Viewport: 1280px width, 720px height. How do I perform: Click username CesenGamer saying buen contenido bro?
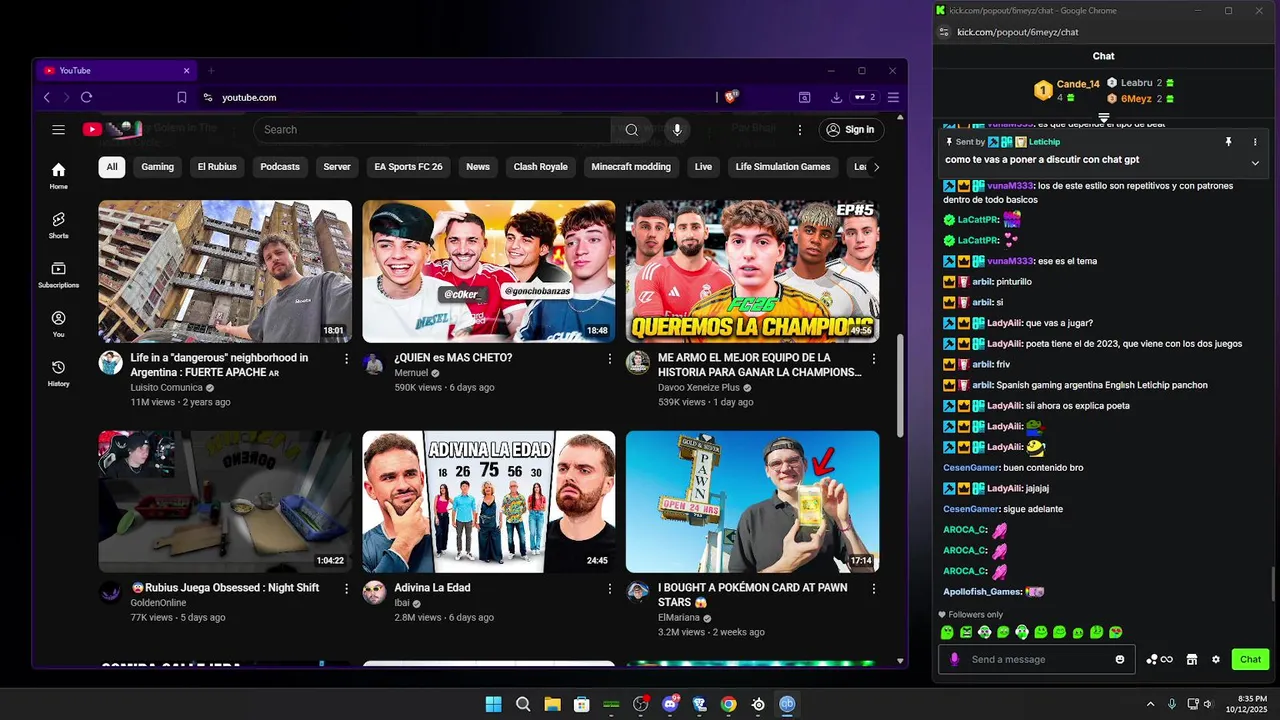tap(971, 468)
